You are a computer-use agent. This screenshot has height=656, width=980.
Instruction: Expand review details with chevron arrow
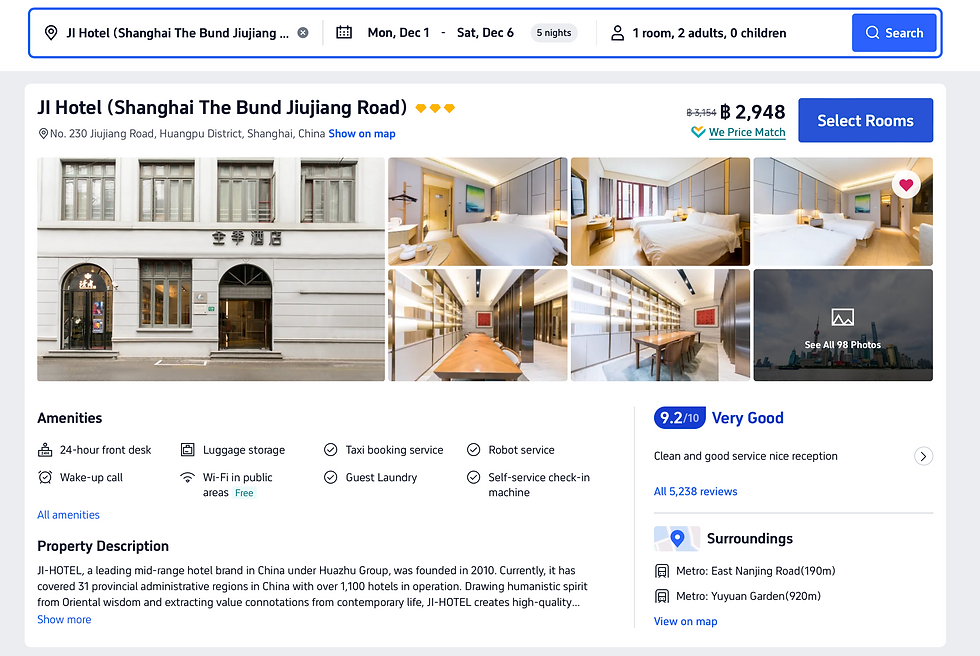923,457
